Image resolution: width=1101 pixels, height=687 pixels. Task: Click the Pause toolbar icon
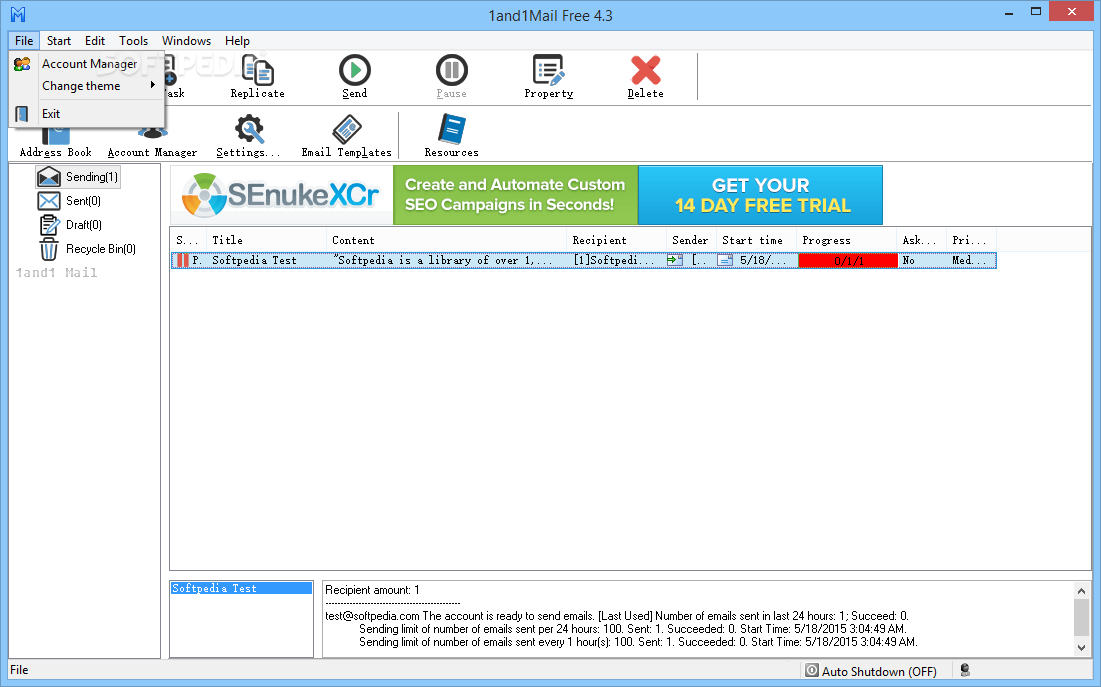(x=451, y=70)
